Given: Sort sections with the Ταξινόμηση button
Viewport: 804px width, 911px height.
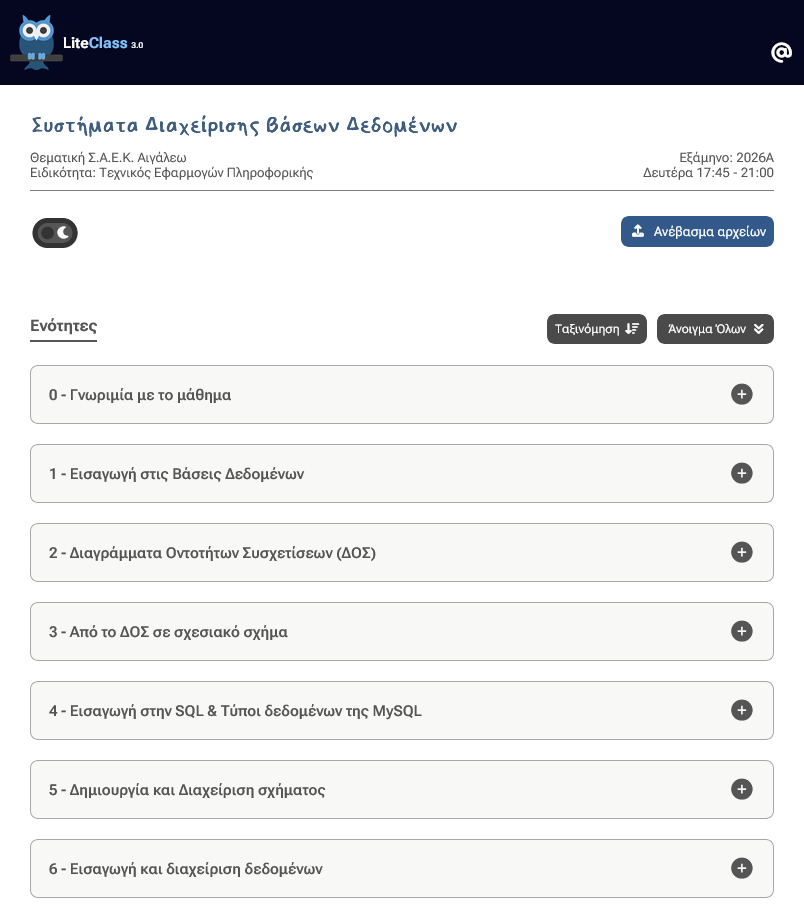Looking at the screenshot, I should pos(597,329).
